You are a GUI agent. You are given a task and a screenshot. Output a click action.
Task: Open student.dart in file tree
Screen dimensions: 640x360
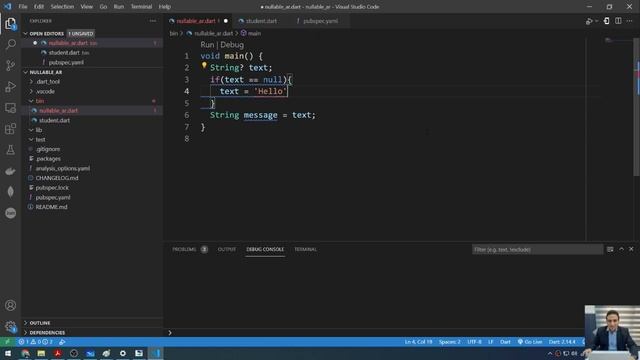(54, 120)
